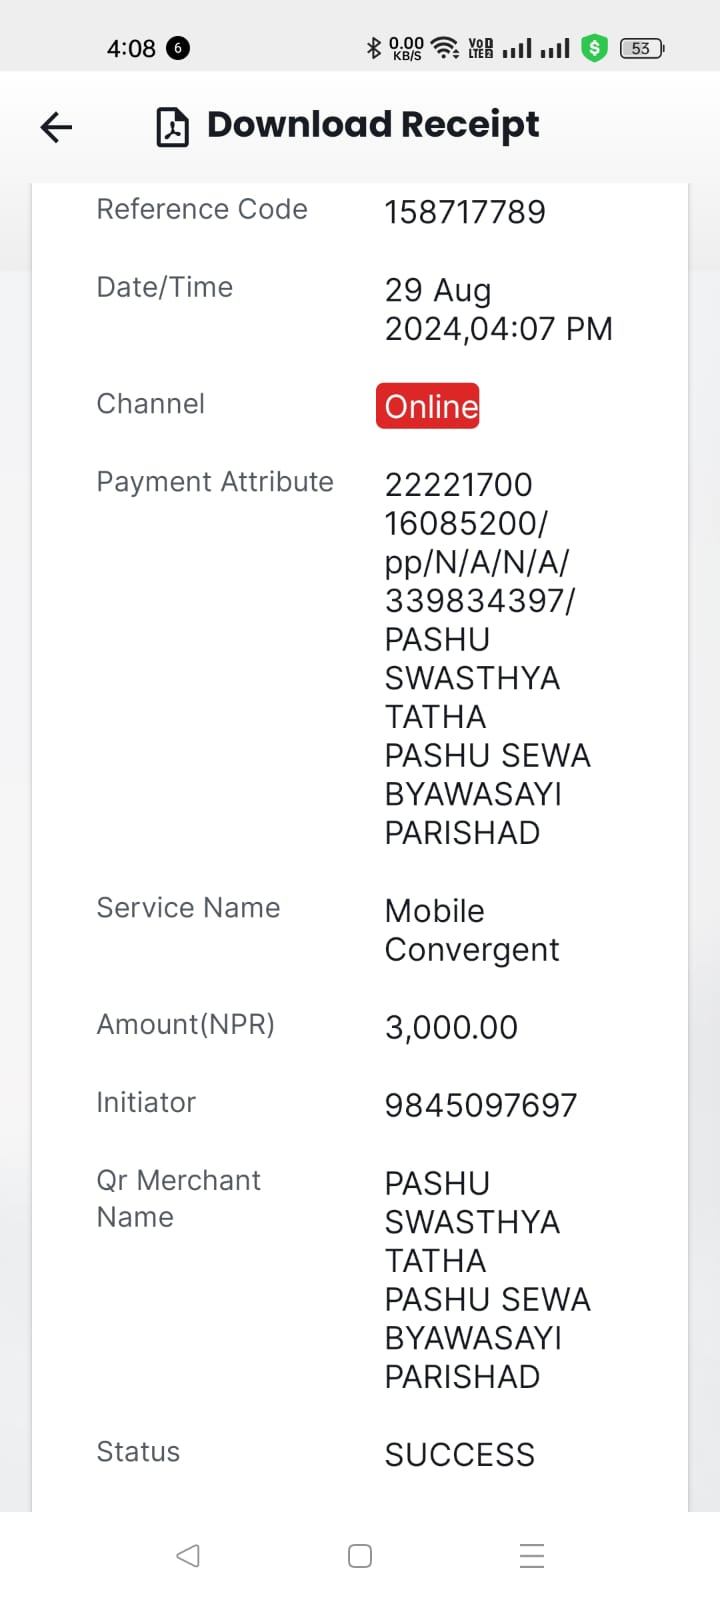Tap the SUCCESS status value
This screenshot has width=720, height=1600.
[x=460, y=1455]
